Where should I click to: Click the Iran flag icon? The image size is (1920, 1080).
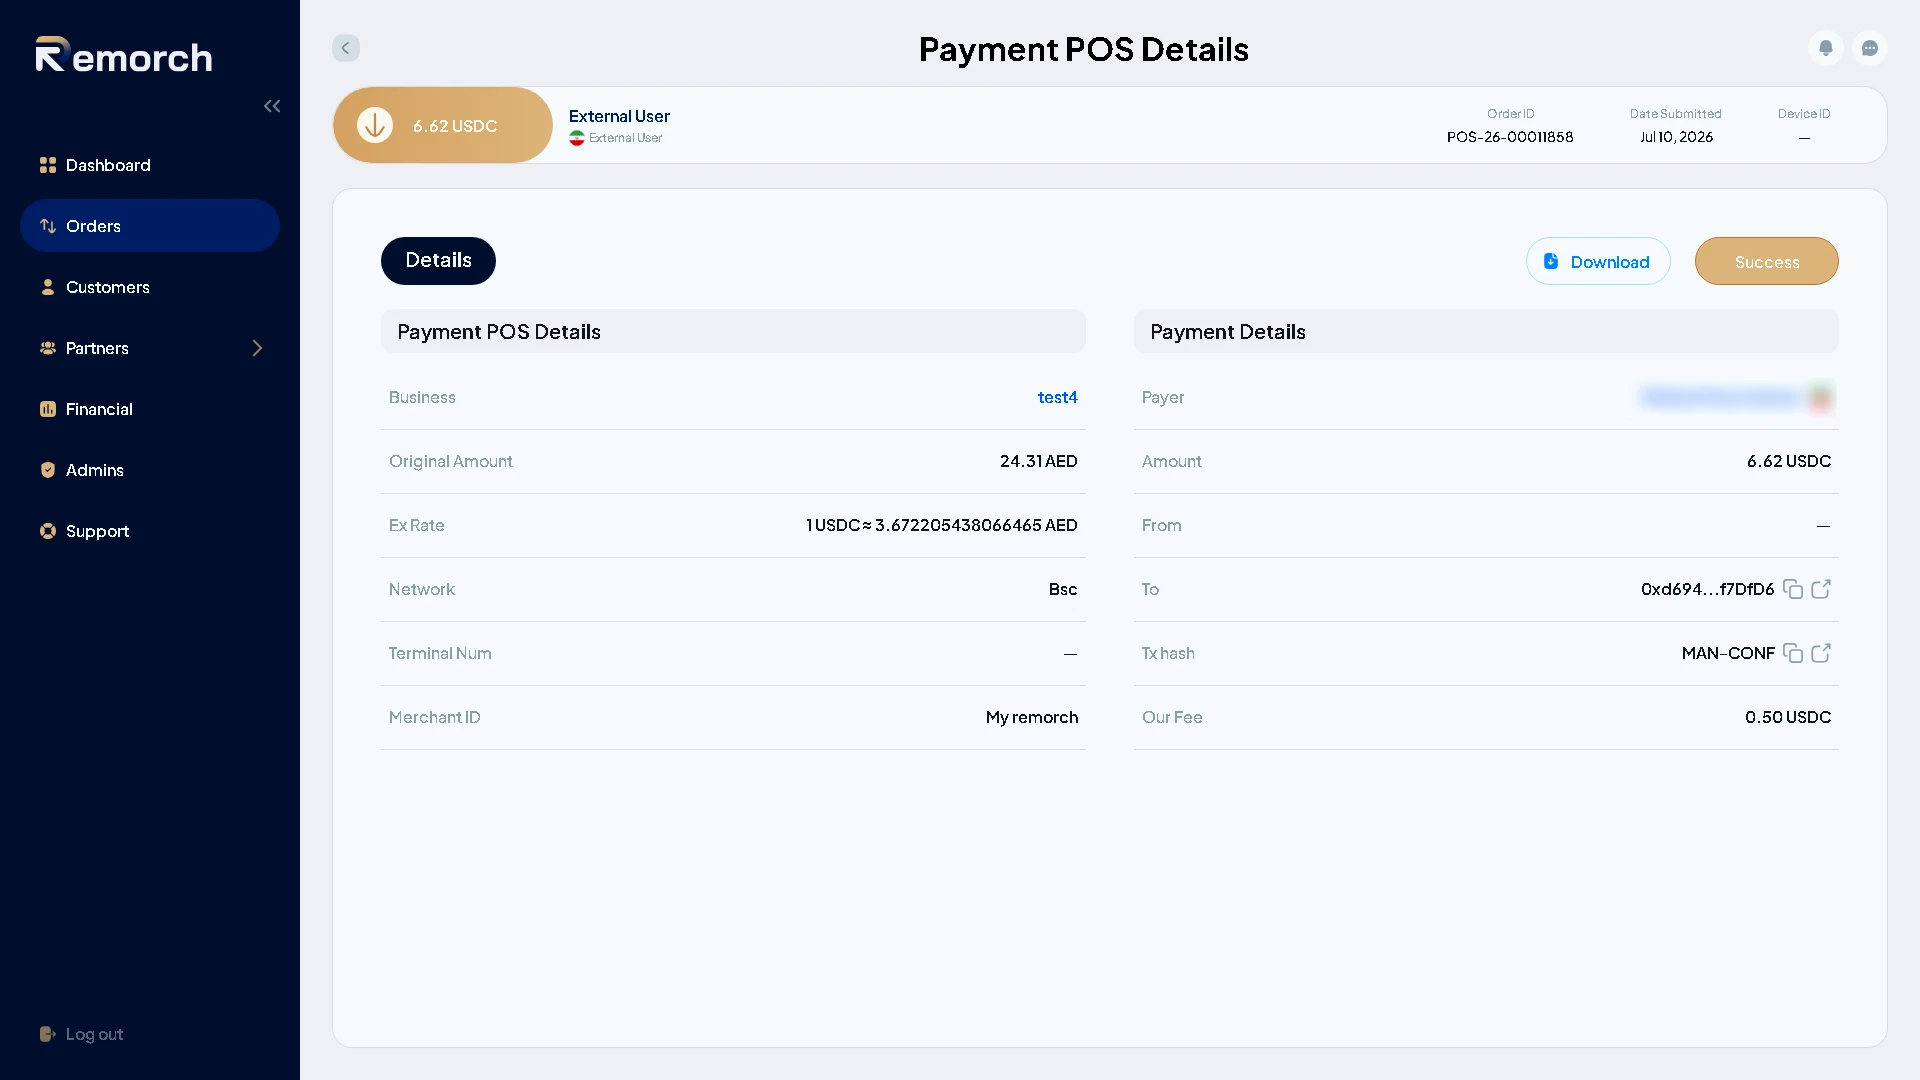(x=577, y=138)
